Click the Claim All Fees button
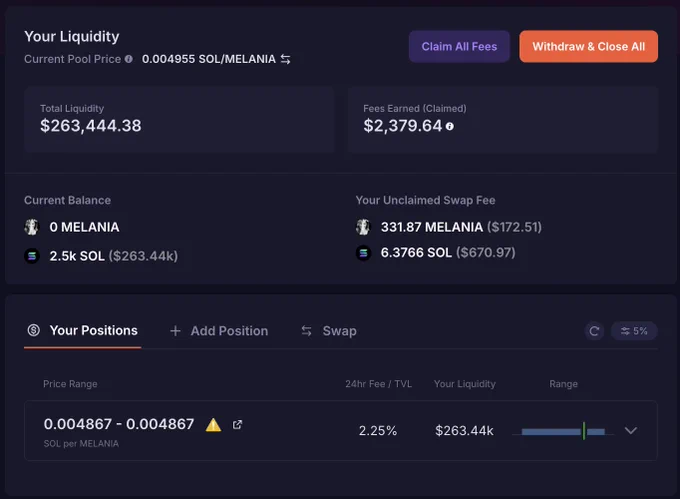This screenshot has width=680, height=499. [x=459, y=46]
